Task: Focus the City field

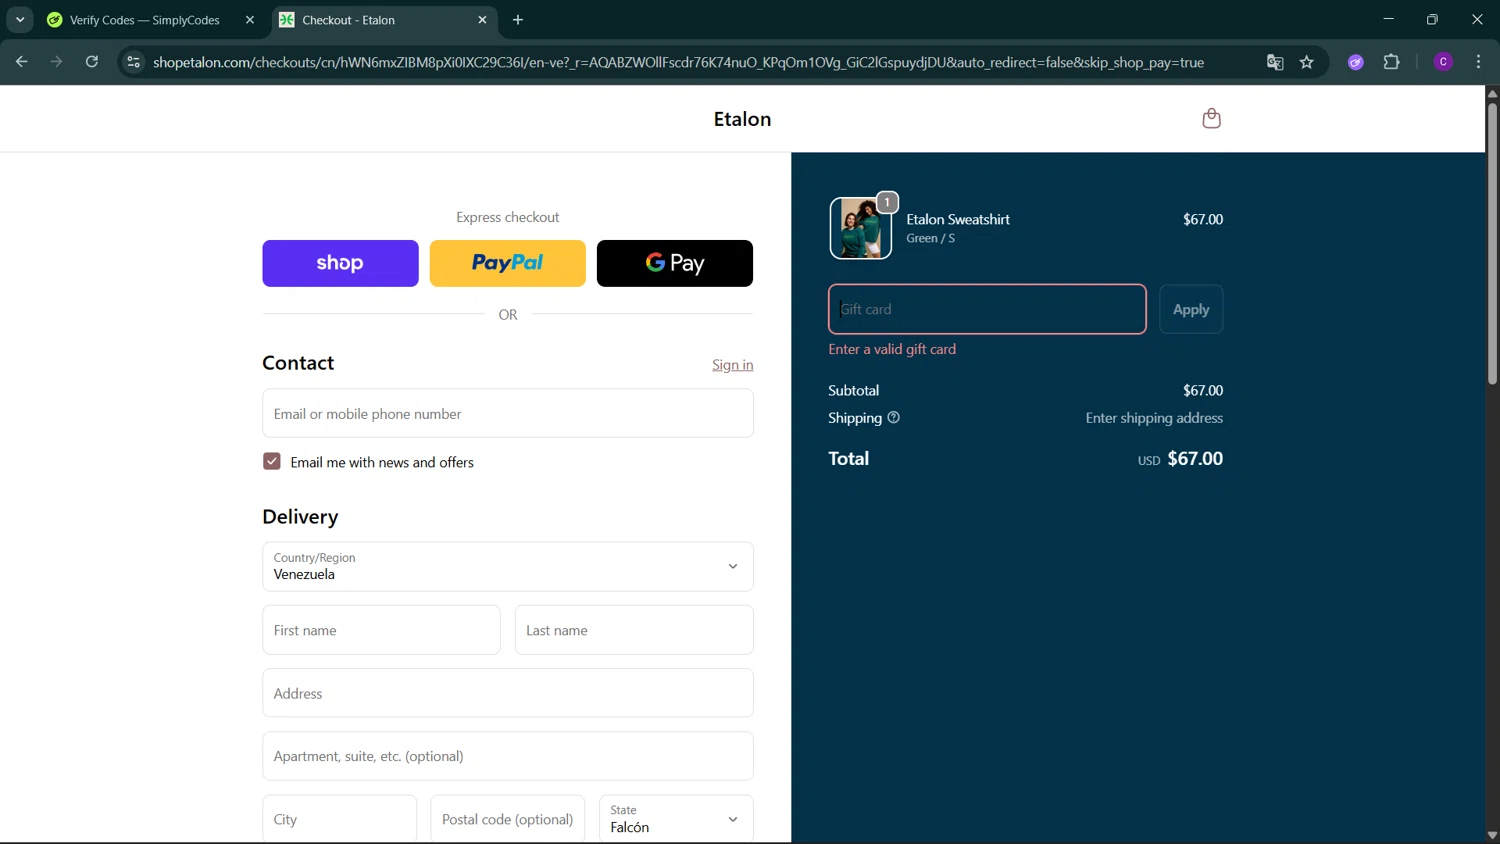Action: coord(340,819)
